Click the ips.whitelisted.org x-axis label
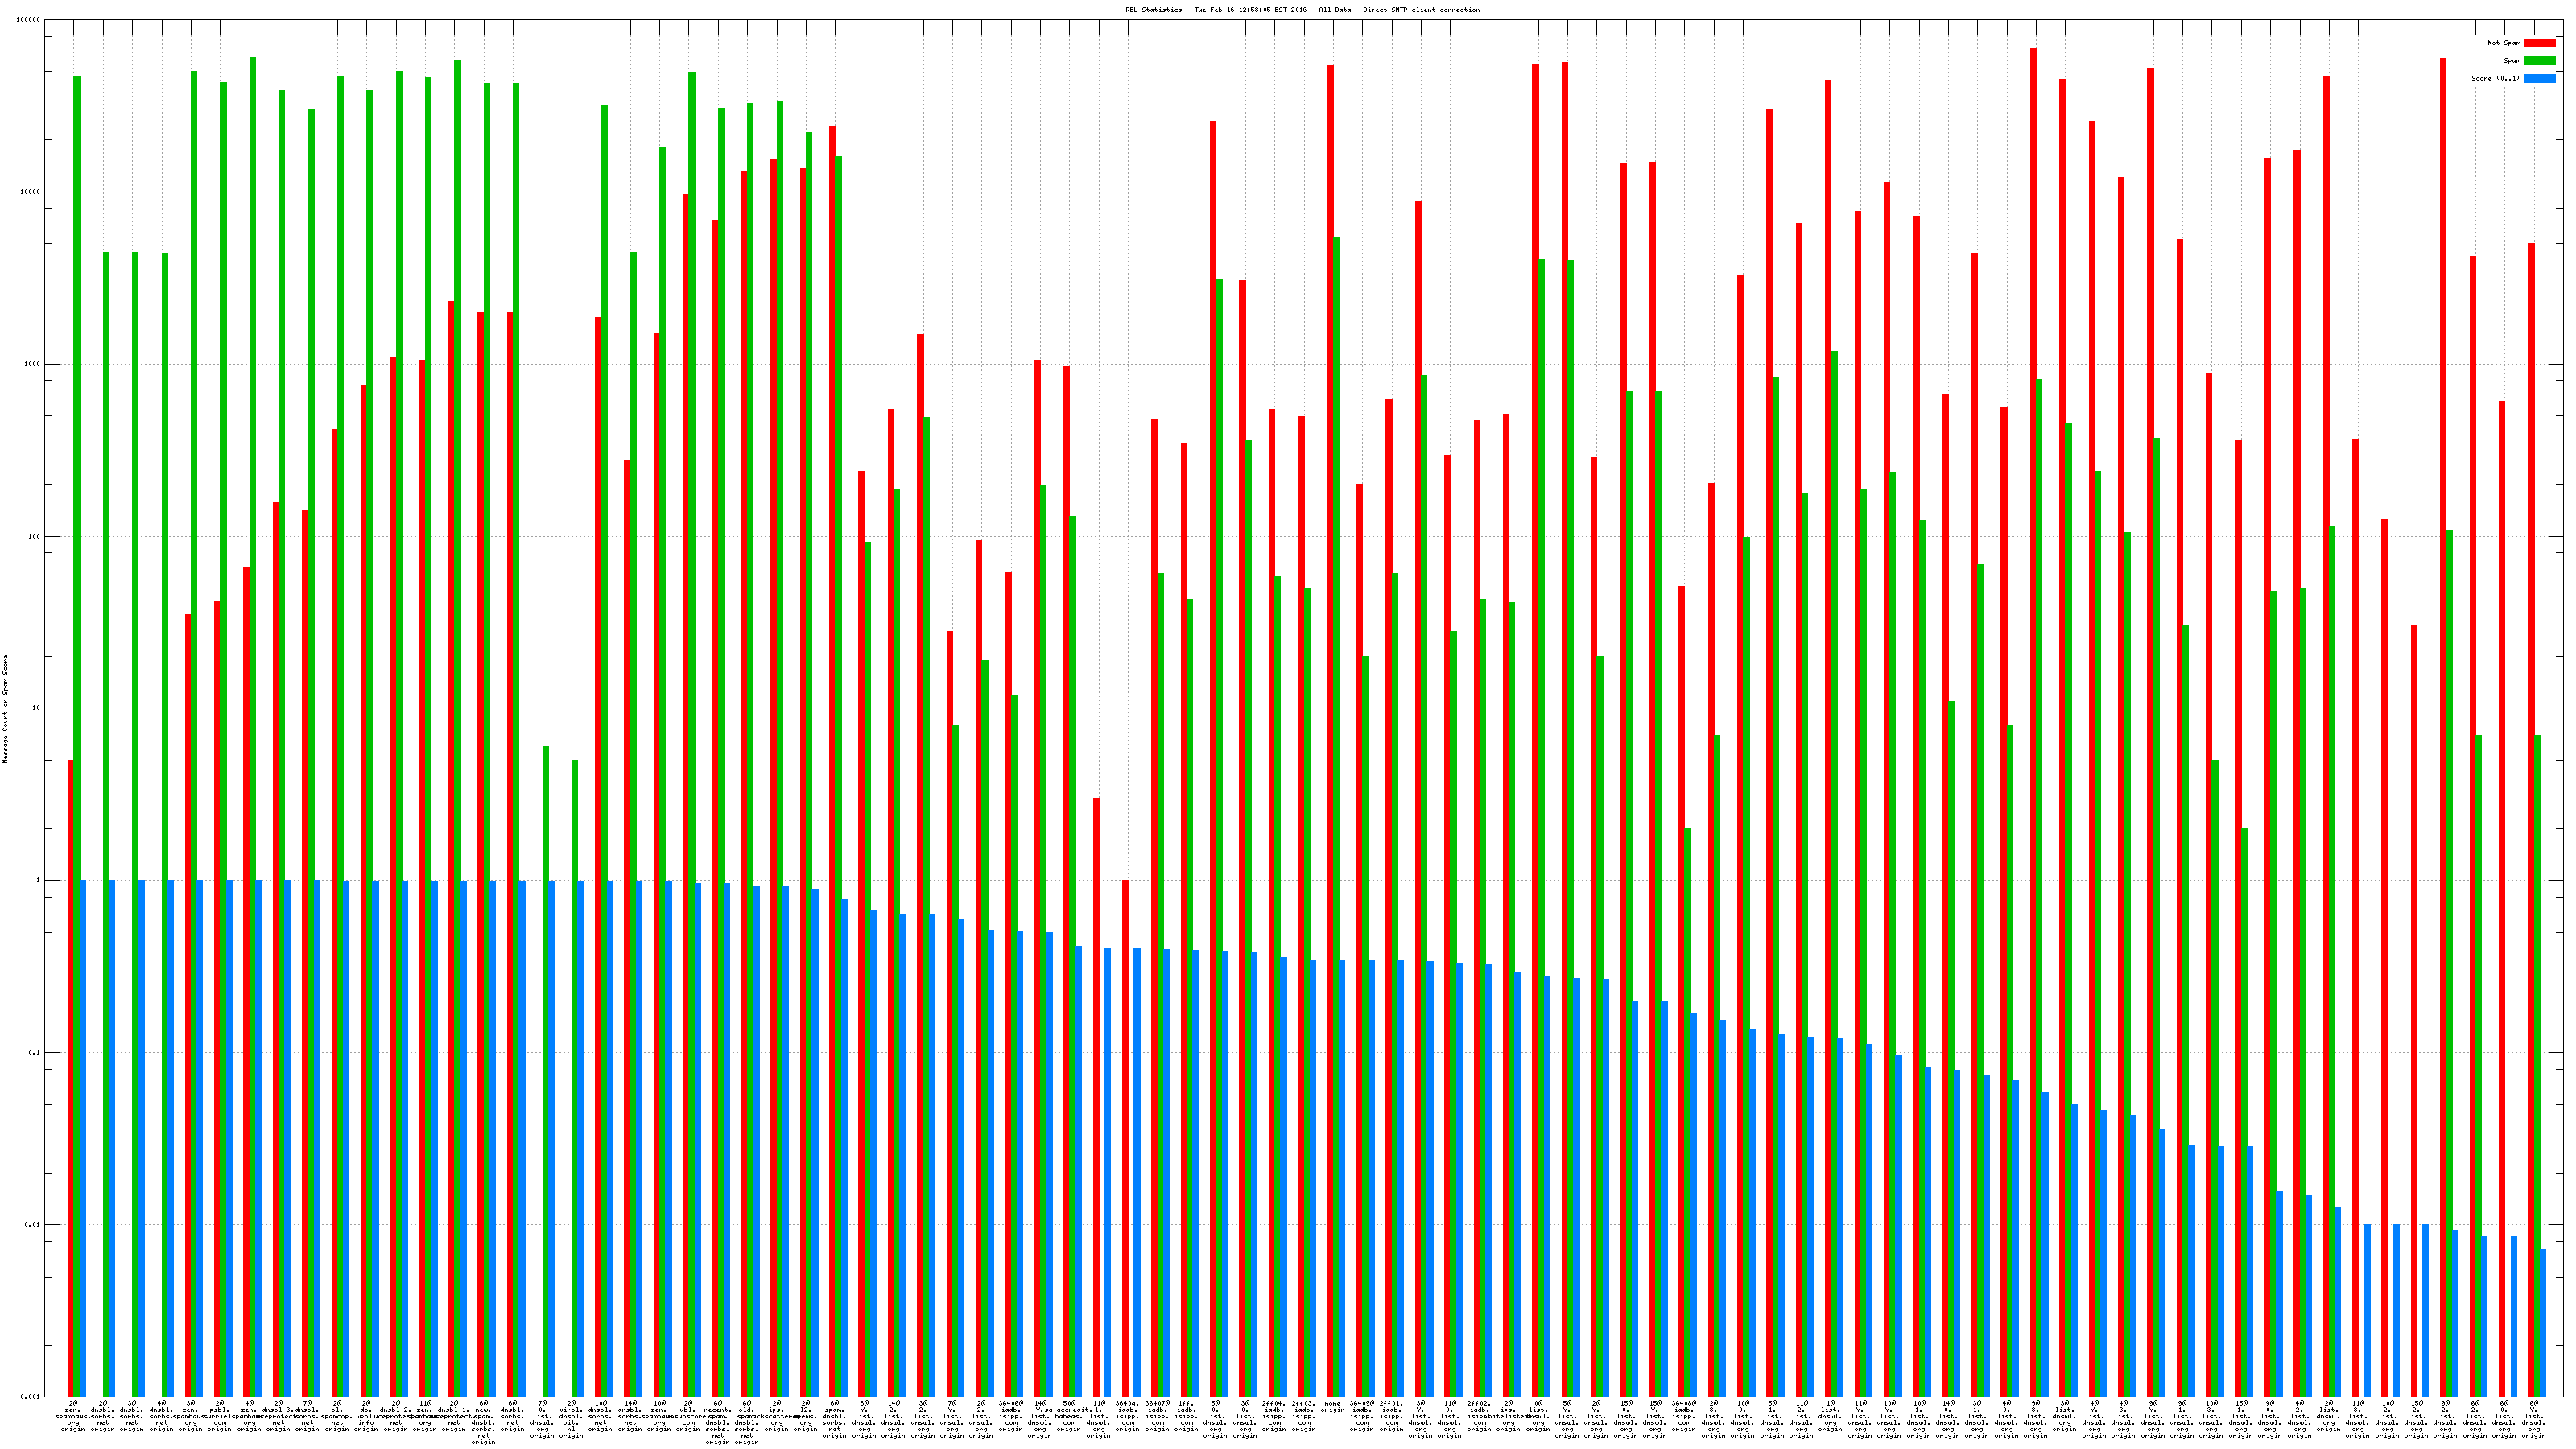Screen dimensions: 2576x1449 (x=1508, y=1416)
